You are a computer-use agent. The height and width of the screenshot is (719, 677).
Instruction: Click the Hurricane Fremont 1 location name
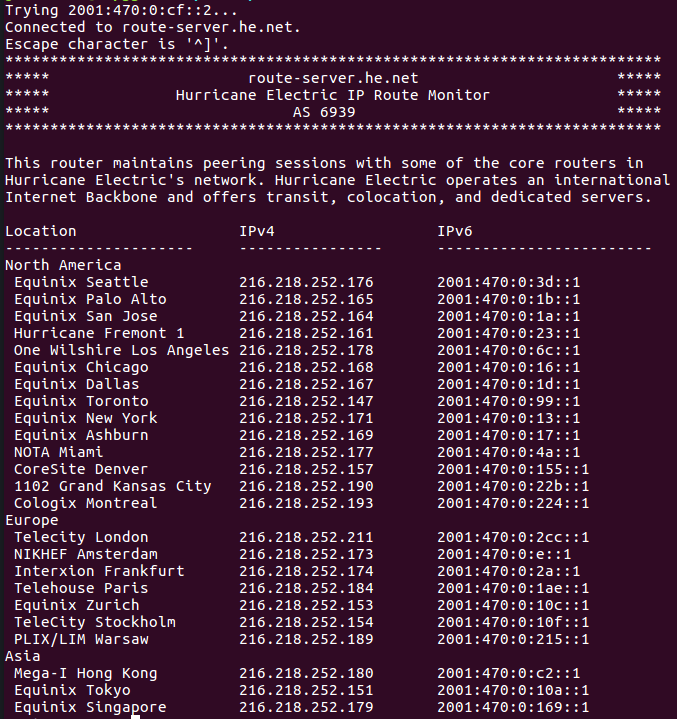99,333
